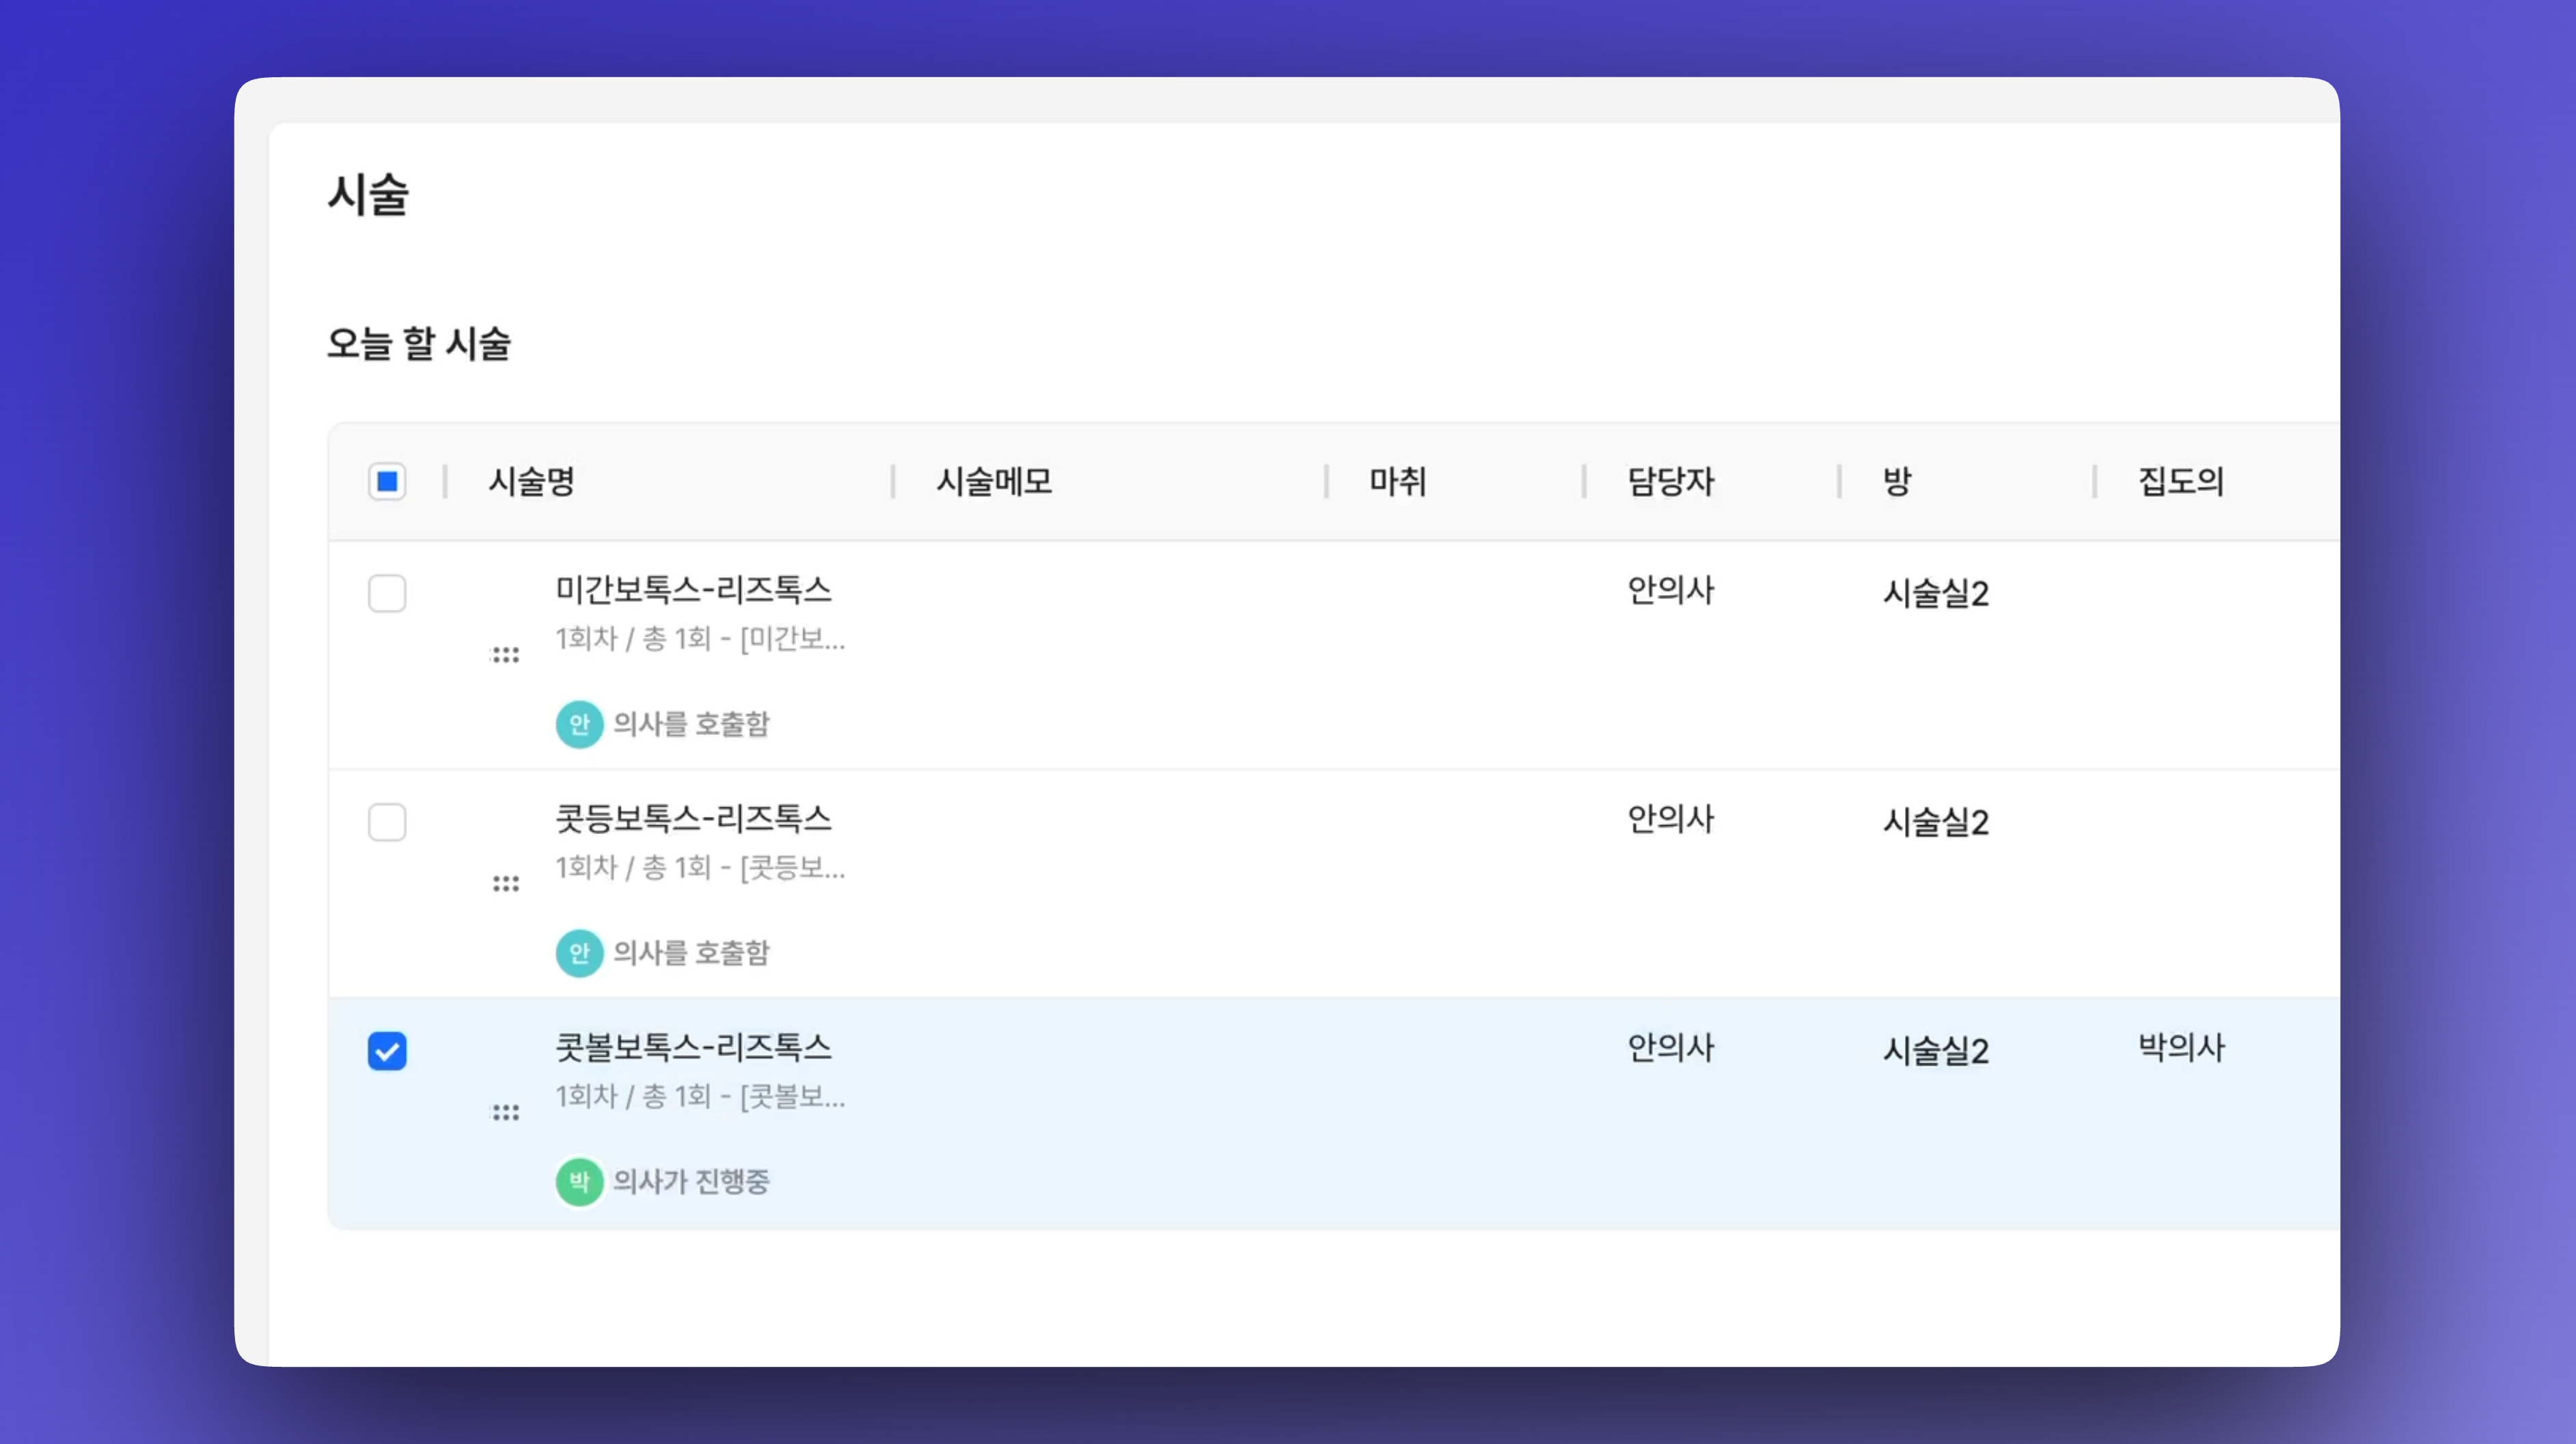Click 시술실2 room cell in first row
The image size is (2576, 1444).
point(1935,594)
